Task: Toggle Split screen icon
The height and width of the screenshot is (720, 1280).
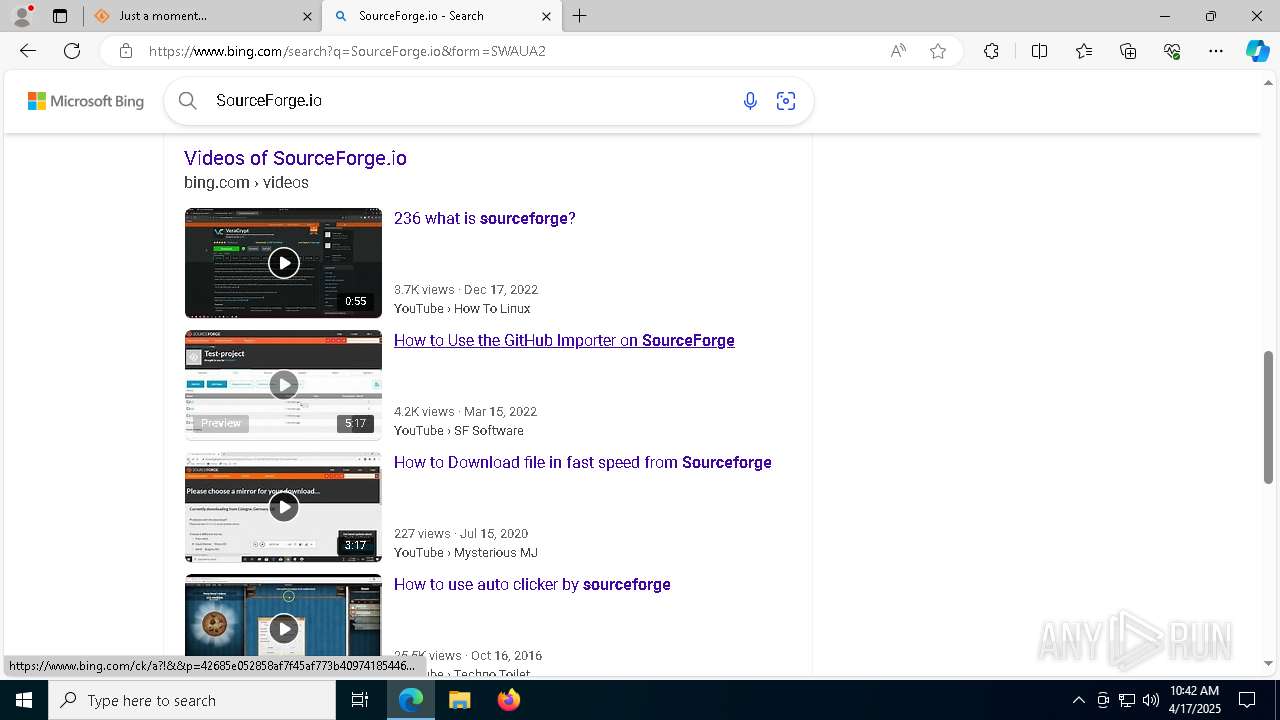Action: [x=1039, y=51]
